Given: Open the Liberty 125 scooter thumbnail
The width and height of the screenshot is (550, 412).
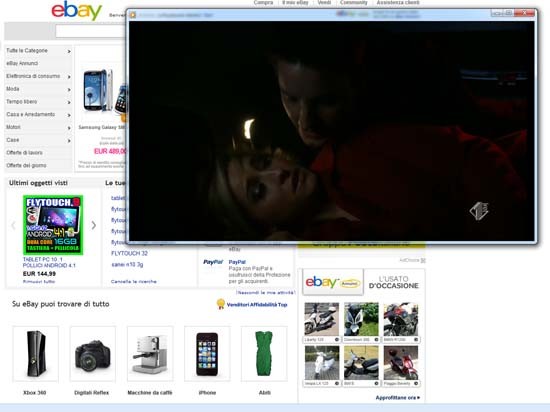Looking at the screenshot, I should pyautogui.click(x=322, y=319).
